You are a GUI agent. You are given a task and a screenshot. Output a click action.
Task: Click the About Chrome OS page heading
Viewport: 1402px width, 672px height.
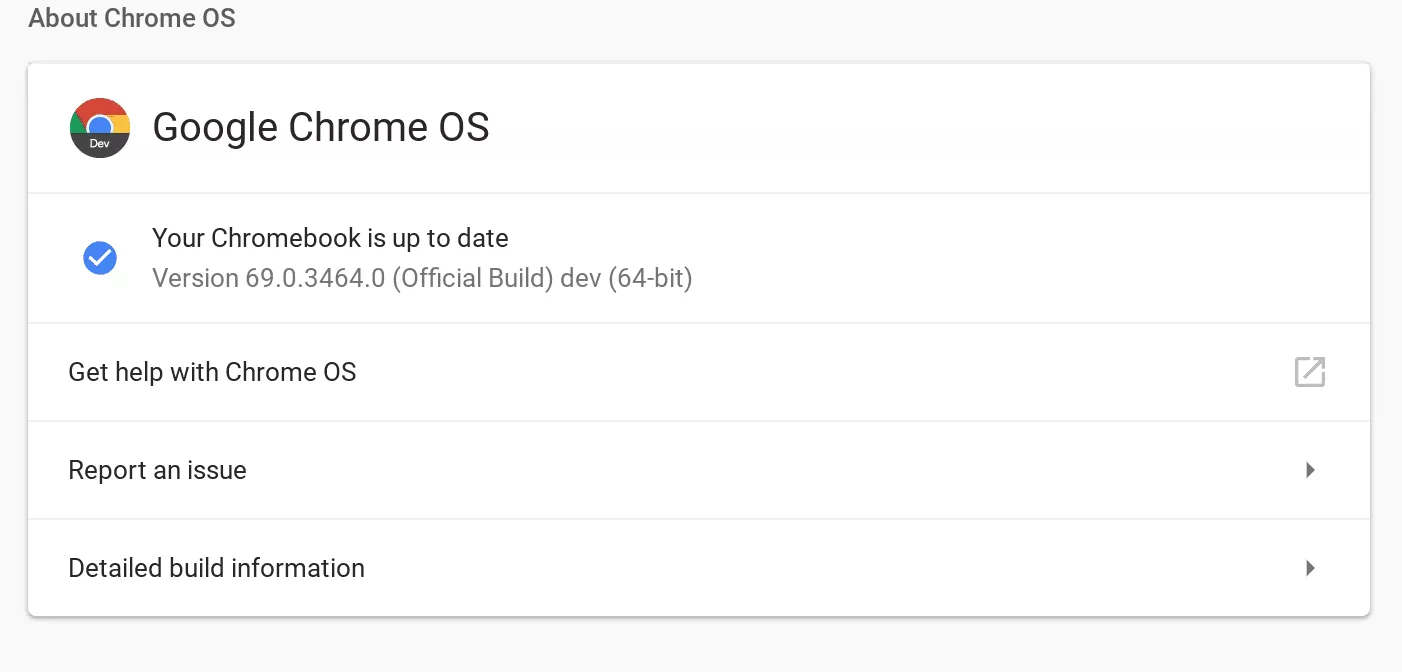tap(132, 18)
